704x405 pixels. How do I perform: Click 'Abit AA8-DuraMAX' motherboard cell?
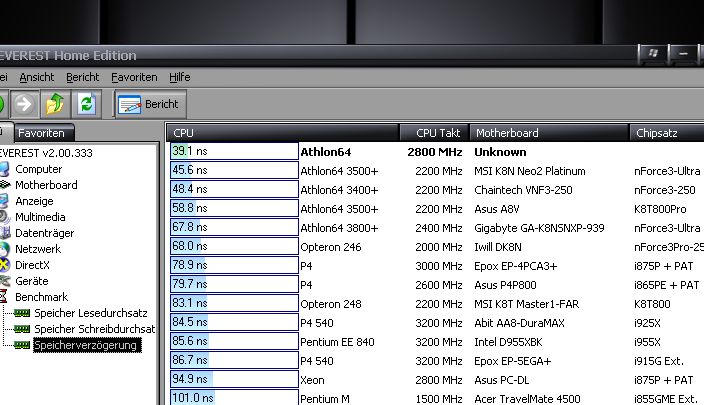[x=519, y=323]
